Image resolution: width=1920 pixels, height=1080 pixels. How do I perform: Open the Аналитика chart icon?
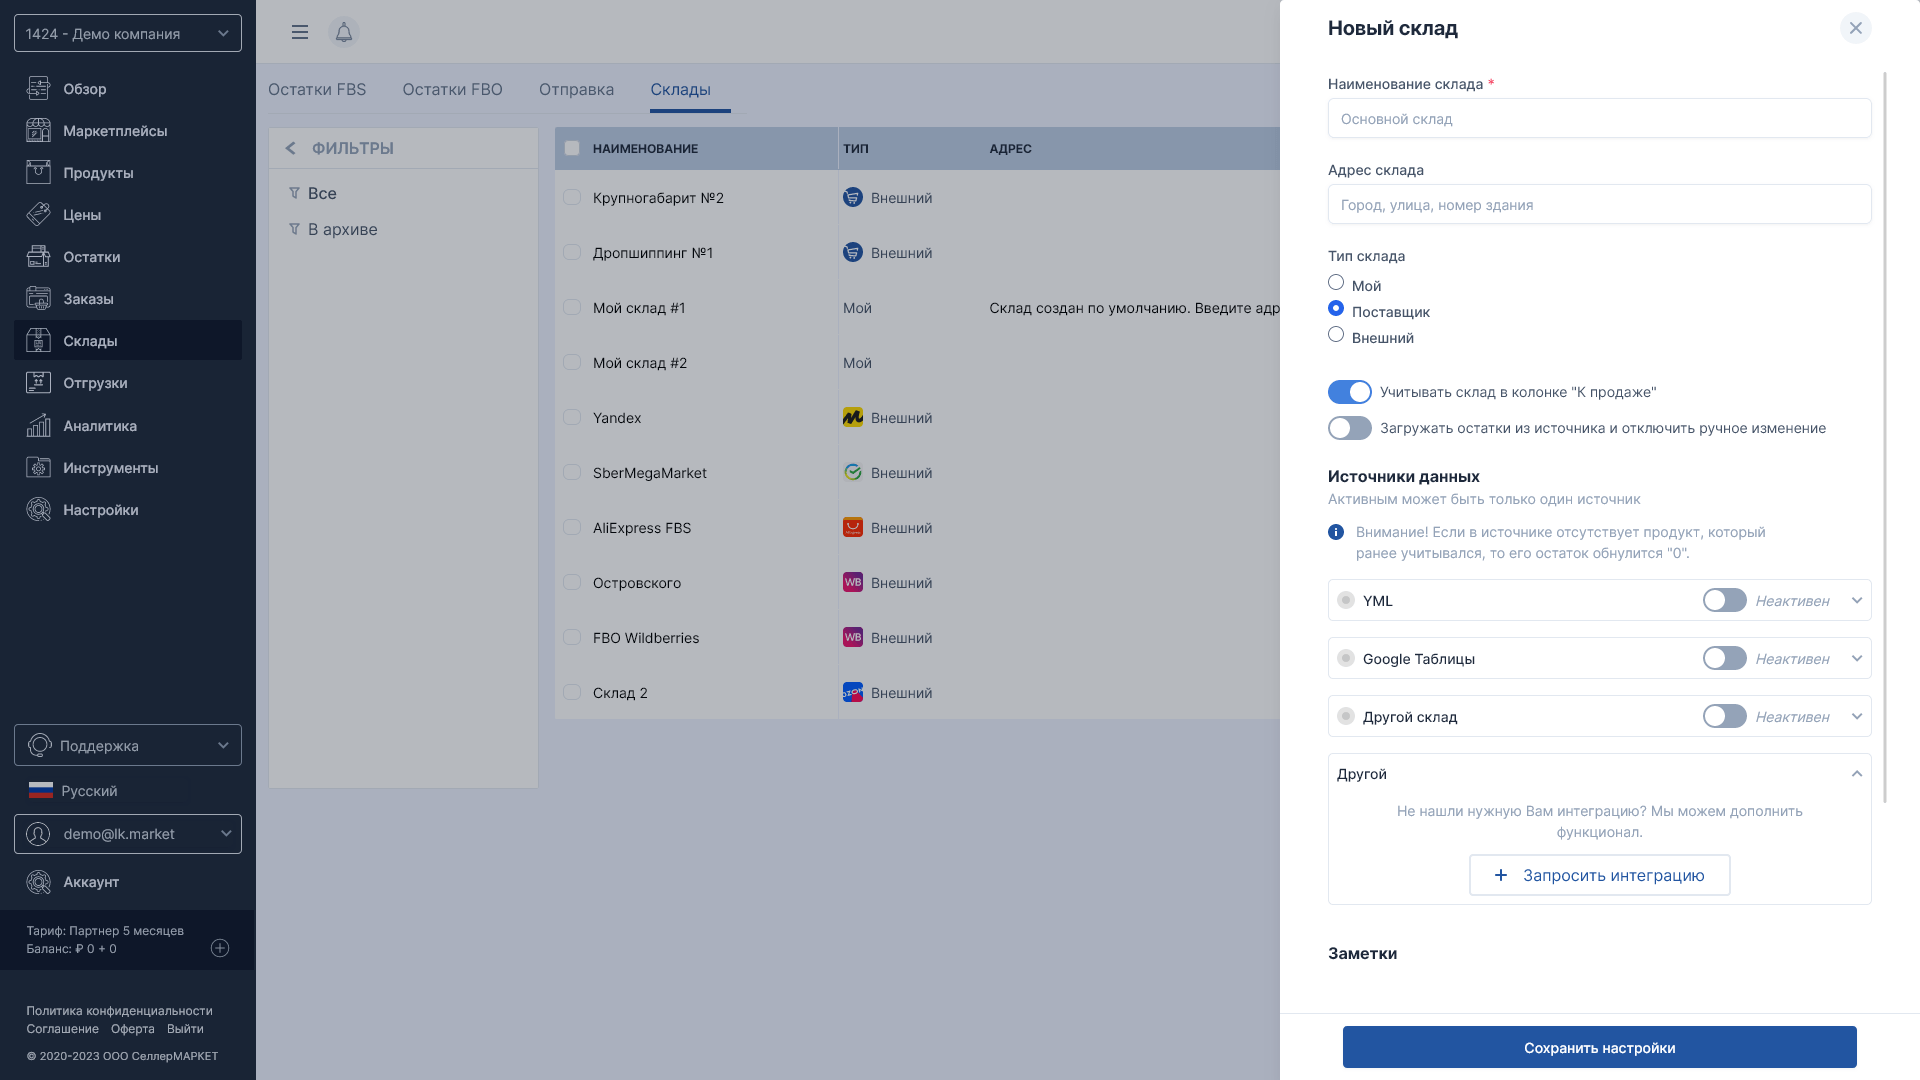[38, 426]
